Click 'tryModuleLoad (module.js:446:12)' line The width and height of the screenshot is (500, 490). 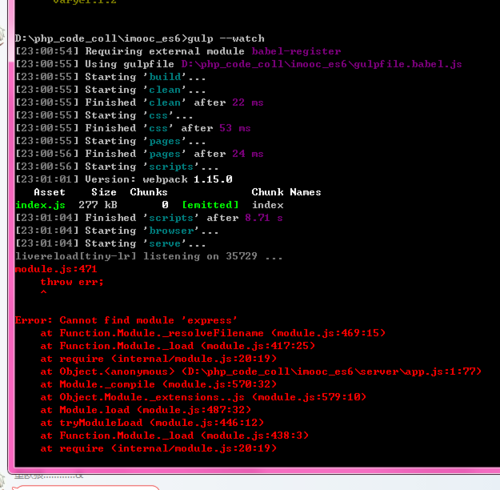tap(152, 423)
